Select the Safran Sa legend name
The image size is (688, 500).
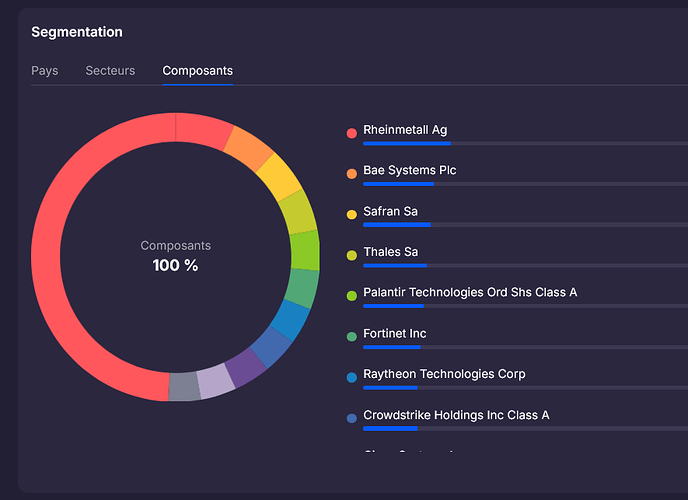tap(391, 211)
